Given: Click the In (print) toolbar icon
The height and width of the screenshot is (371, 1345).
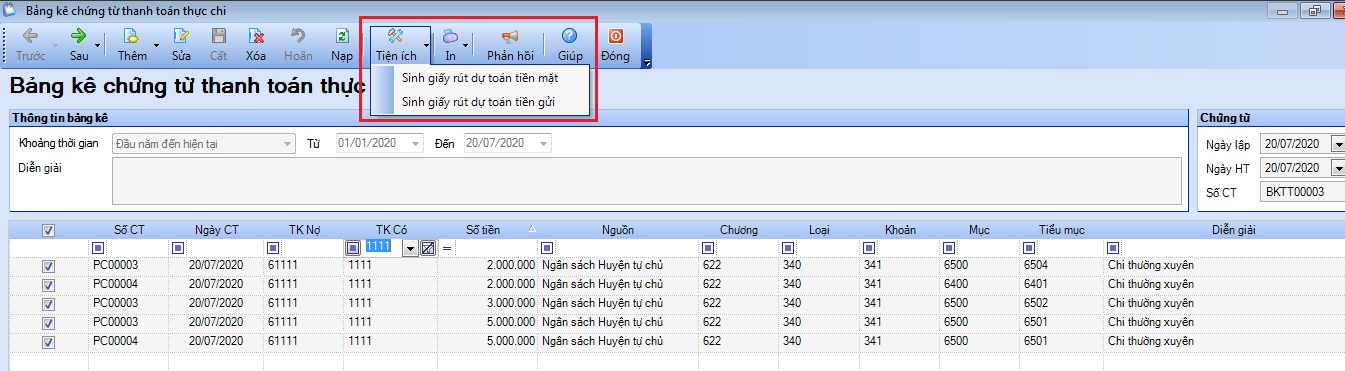Looking at the screenshot, I should [451, 36].
